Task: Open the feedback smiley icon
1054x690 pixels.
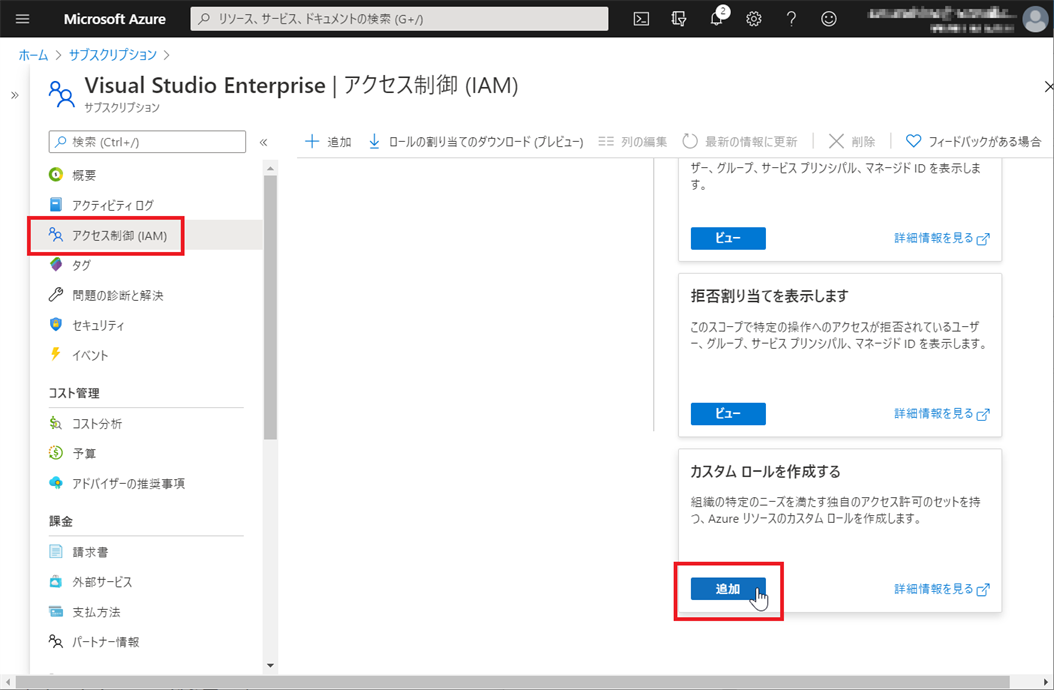Action: point(829,19)
